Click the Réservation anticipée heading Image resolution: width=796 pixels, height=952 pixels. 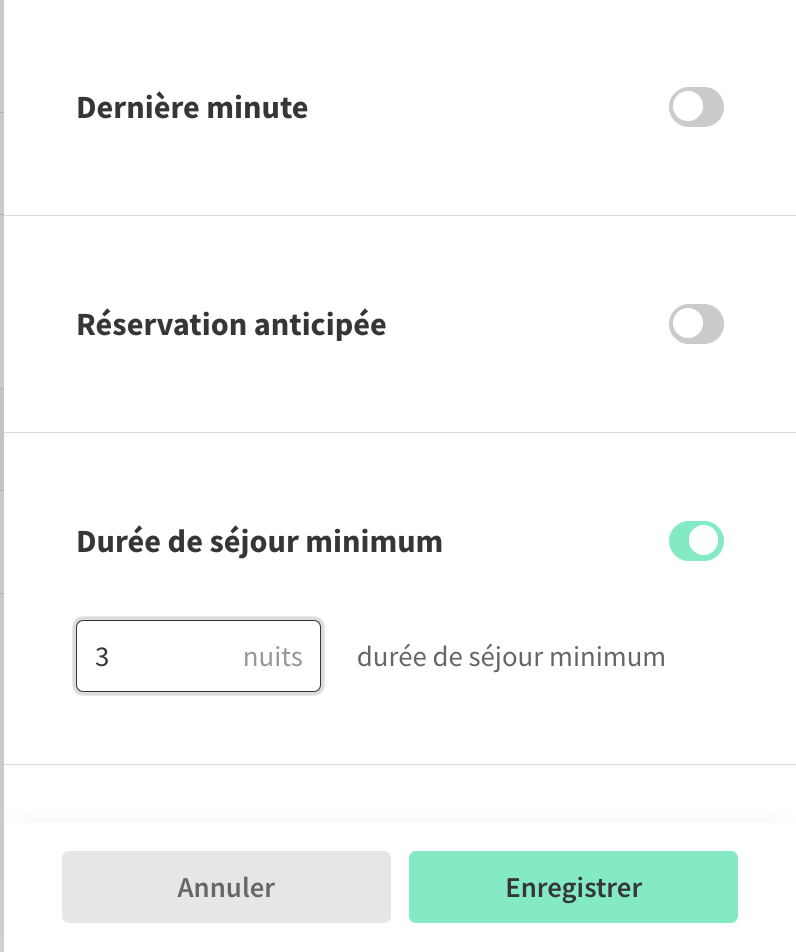coord(231,325)
